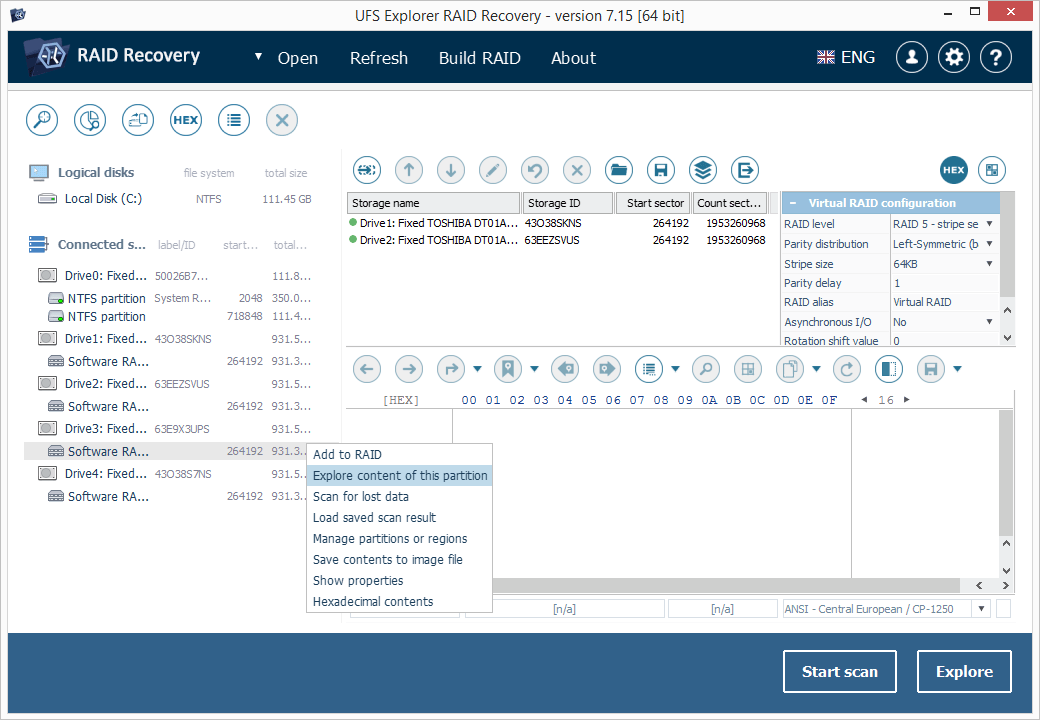1040x720 pixels.
Task: Switch language via ENG selector
Action: [x=846, y=58]
